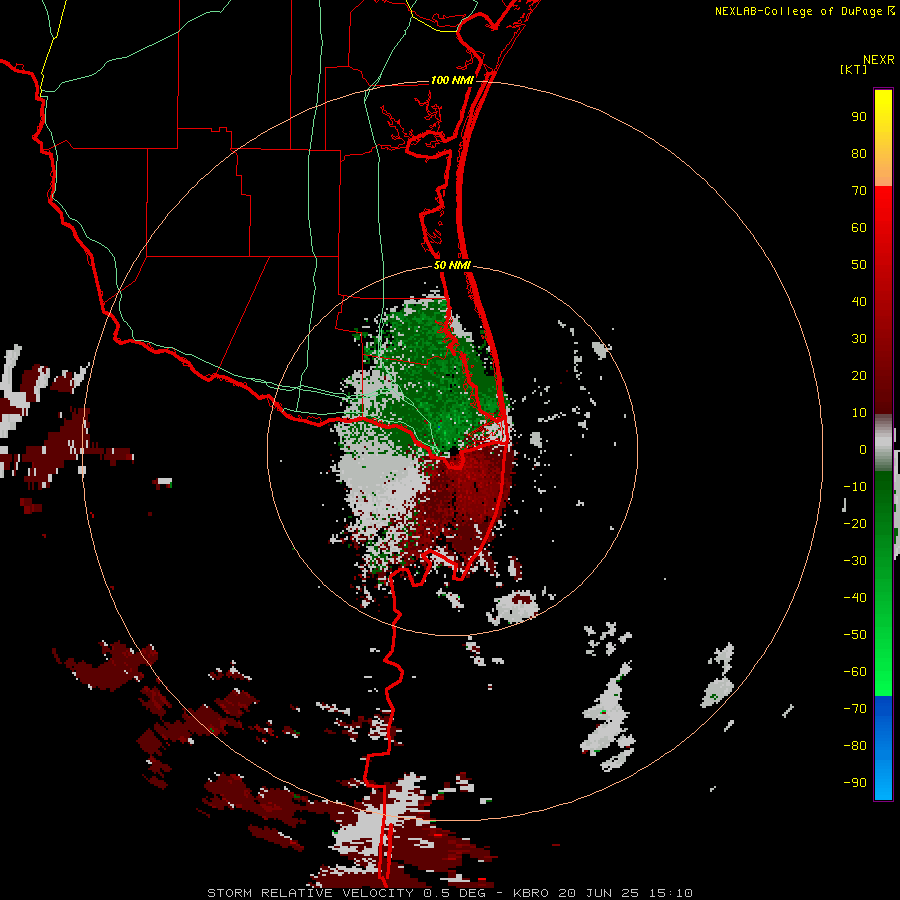Click the 10 value on velocity scale
This screenshot has height=900, width=900.
[859, 413]
